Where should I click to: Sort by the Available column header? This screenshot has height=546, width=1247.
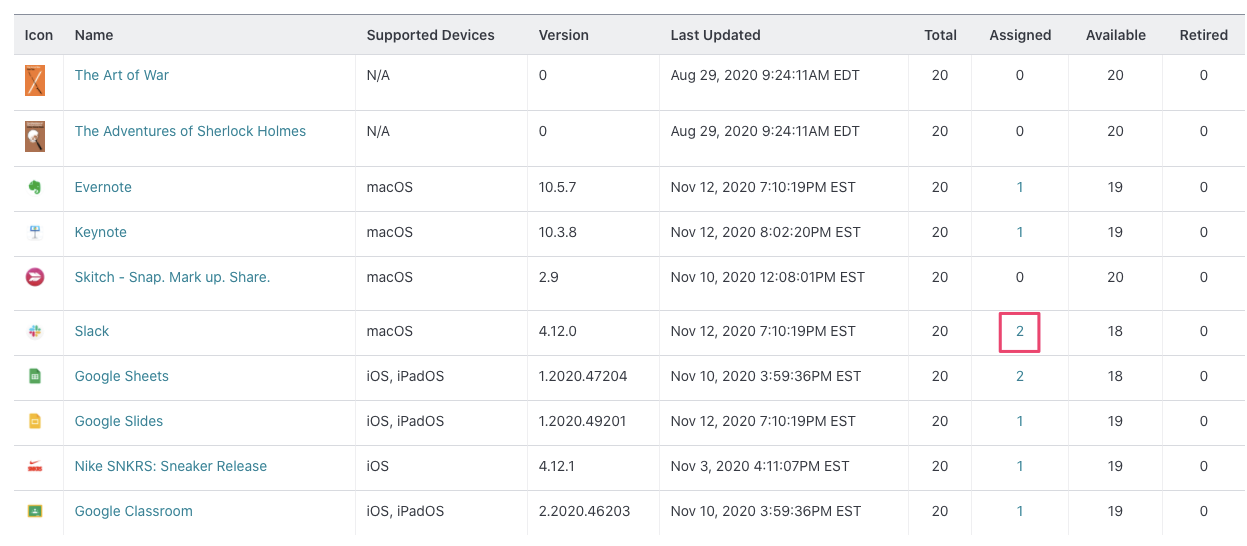pyautogui.click(x=1116, y=35)
